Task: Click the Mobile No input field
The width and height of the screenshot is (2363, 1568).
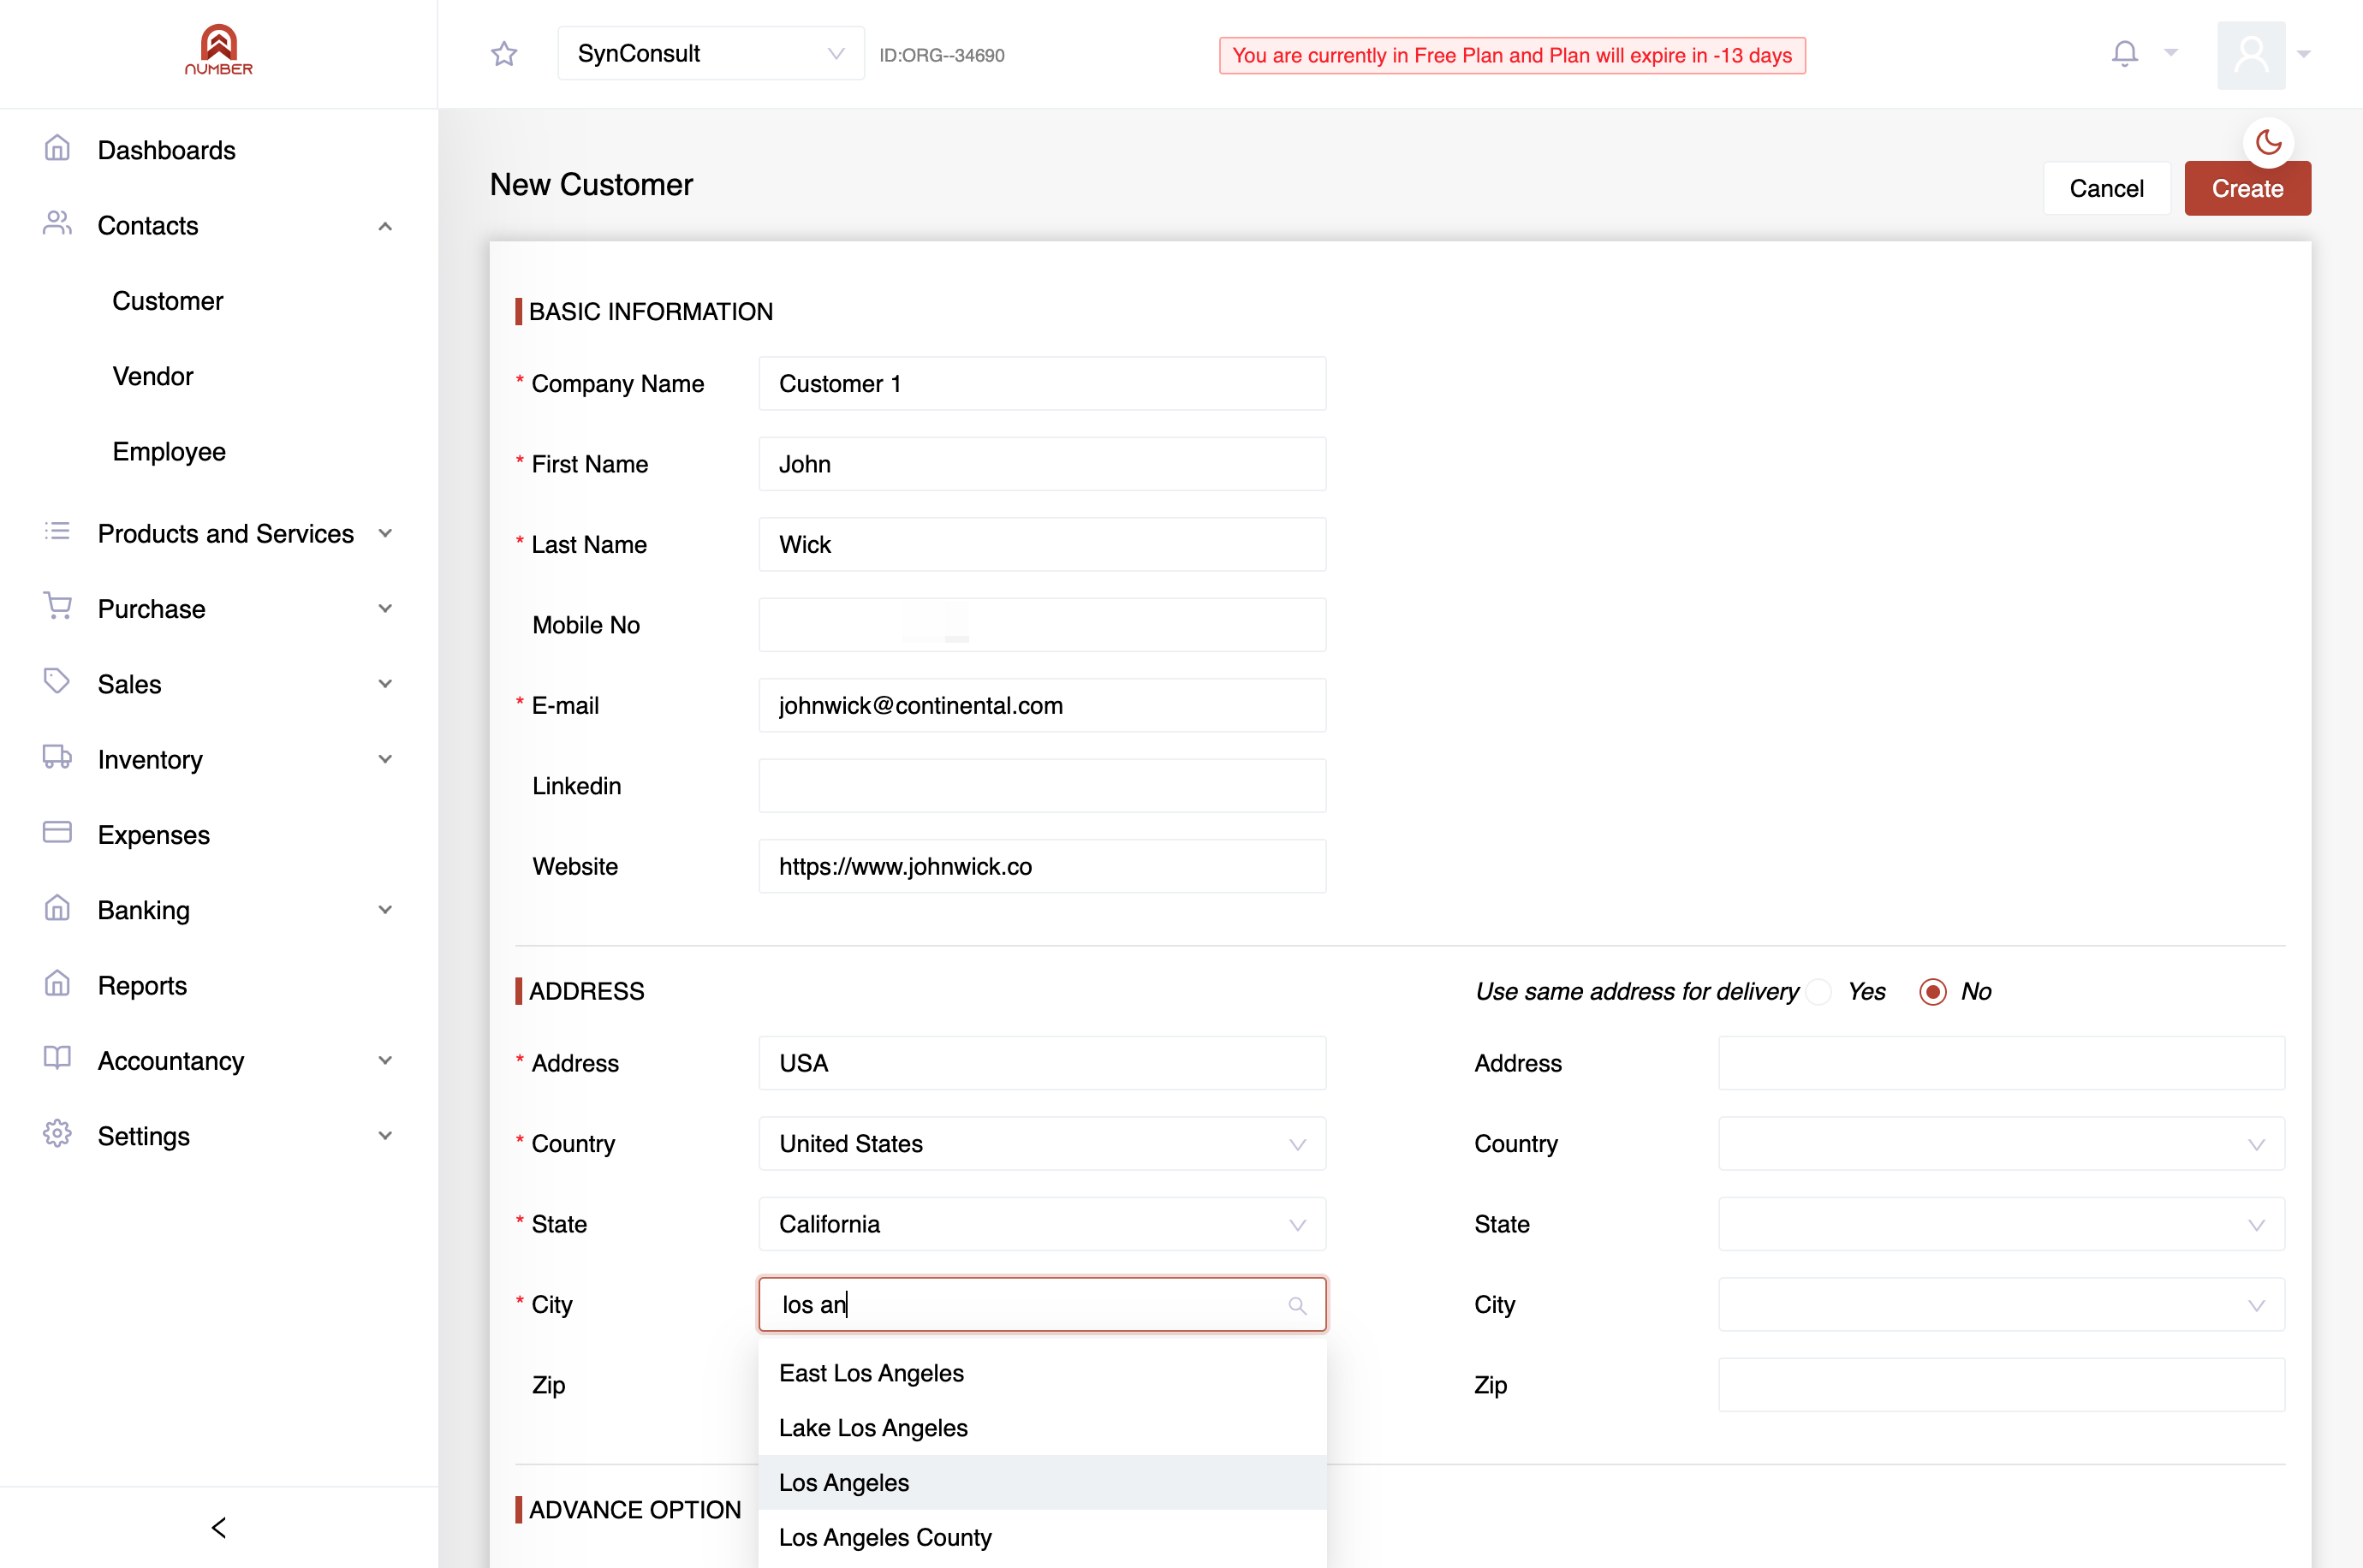Action: pos(1042,625)
